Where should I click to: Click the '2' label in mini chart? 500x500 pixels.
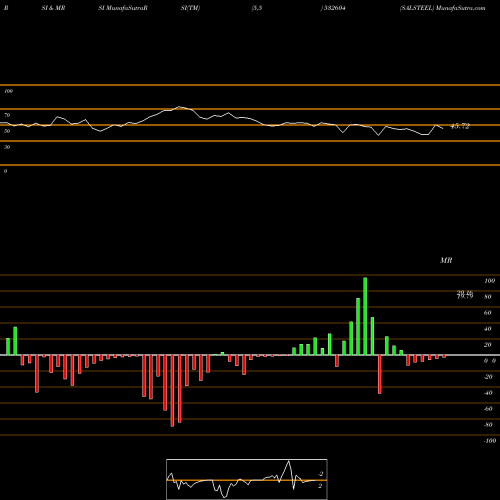pos(320,486)
